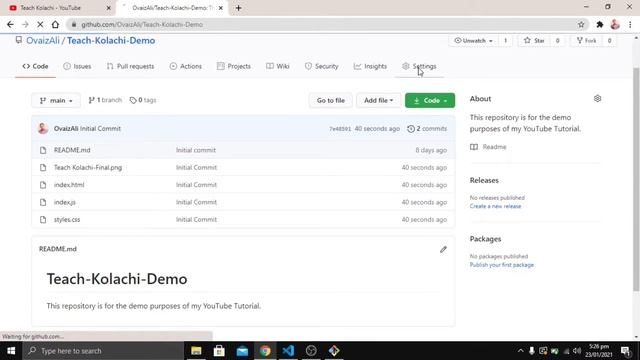Open the Wiki tab
Screen dimensions: 640x360
click(x=278, y=66)
